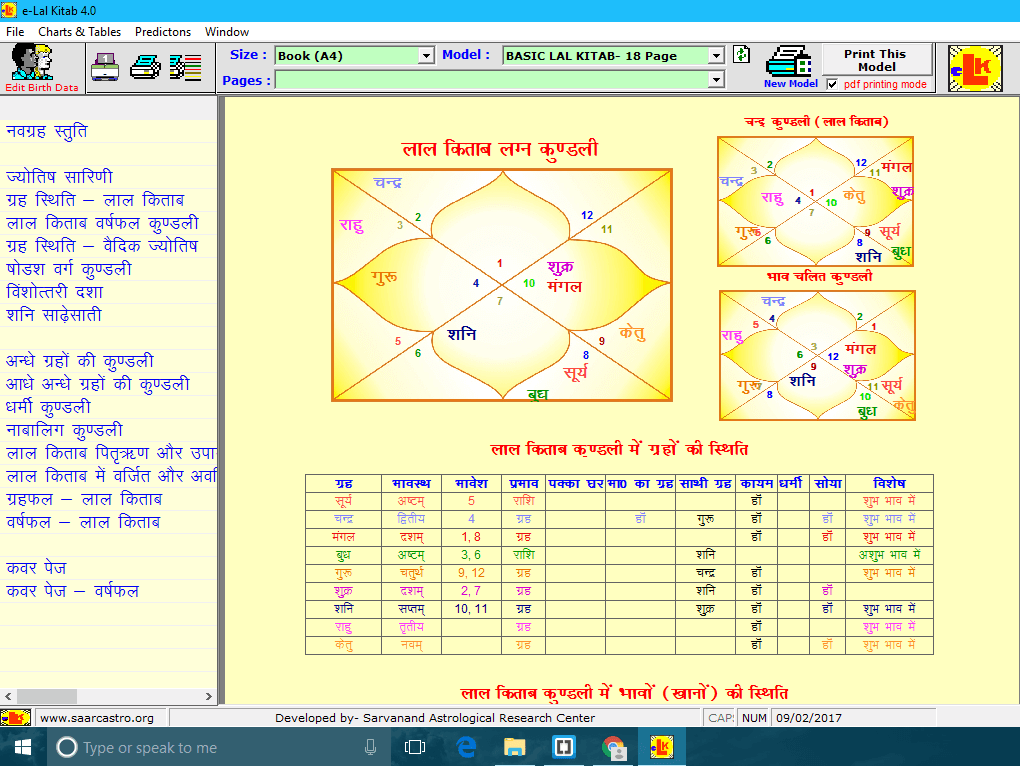Select कवर पेज – वर्षफल entry
Viewport: 1020px width, 766px height.
(72, 591)
